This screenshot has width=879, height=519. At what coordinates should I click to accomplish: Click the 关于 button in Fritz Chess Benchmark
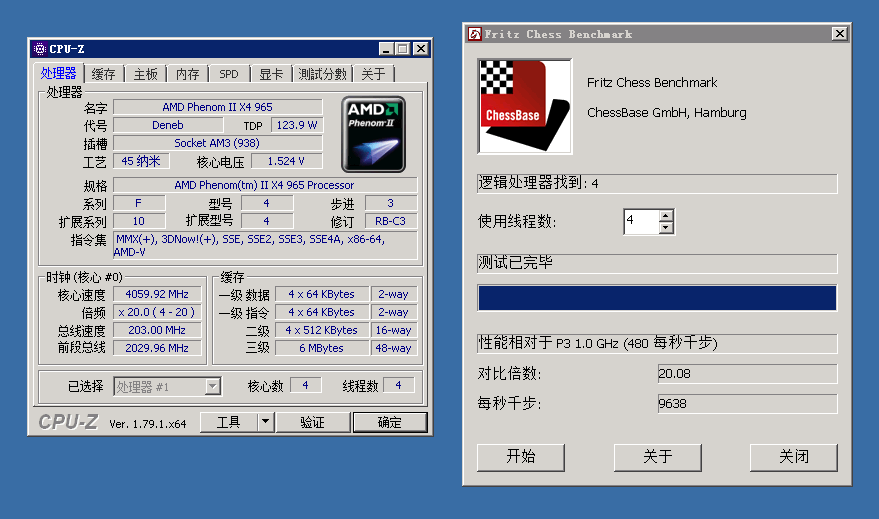pyautogui.click(x=658, y=457)
